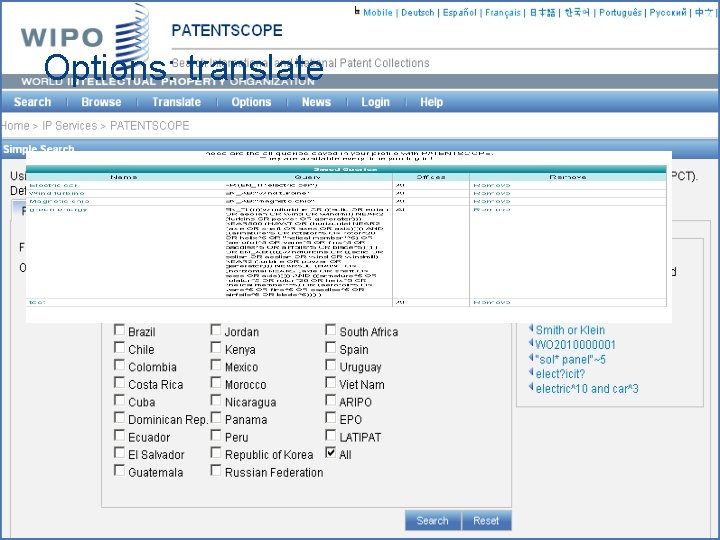The image size is (720, 540).
Task: Switch language to Korean (한국어)
Action: [577, 13]
